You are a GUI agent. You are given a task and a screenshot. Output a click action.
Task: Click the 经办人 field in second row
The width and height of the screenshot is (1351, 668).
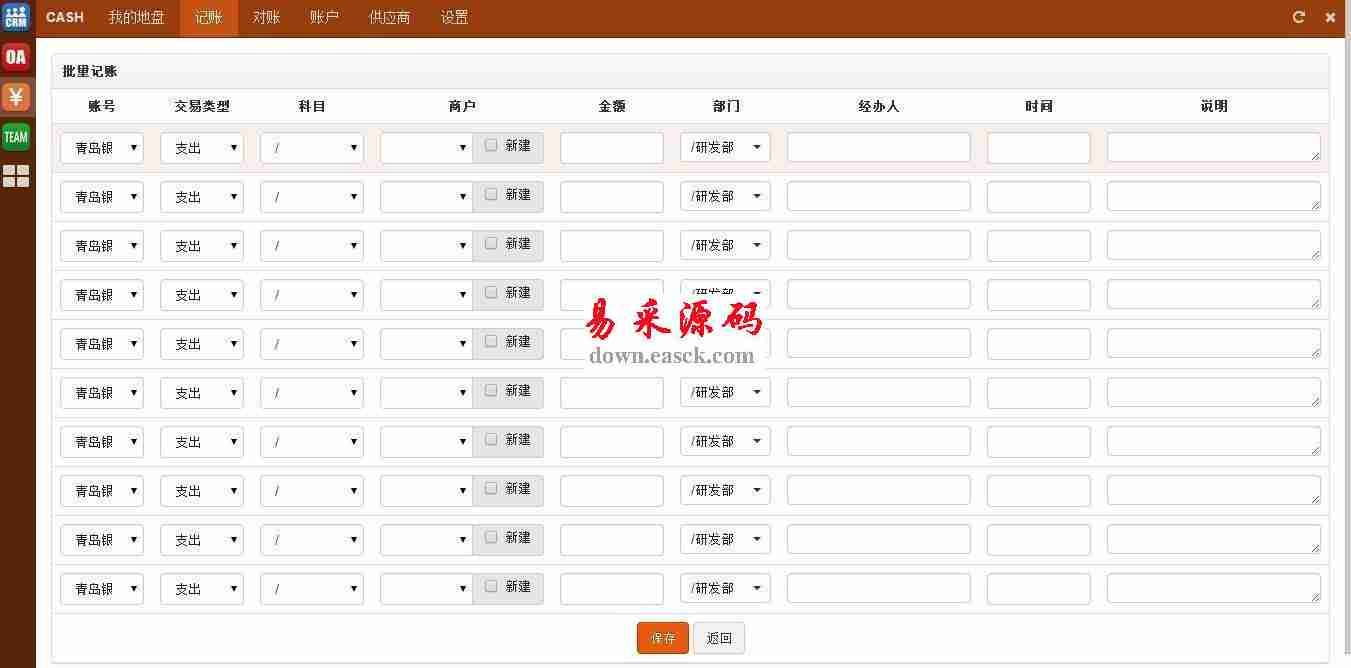click(878, 197)
